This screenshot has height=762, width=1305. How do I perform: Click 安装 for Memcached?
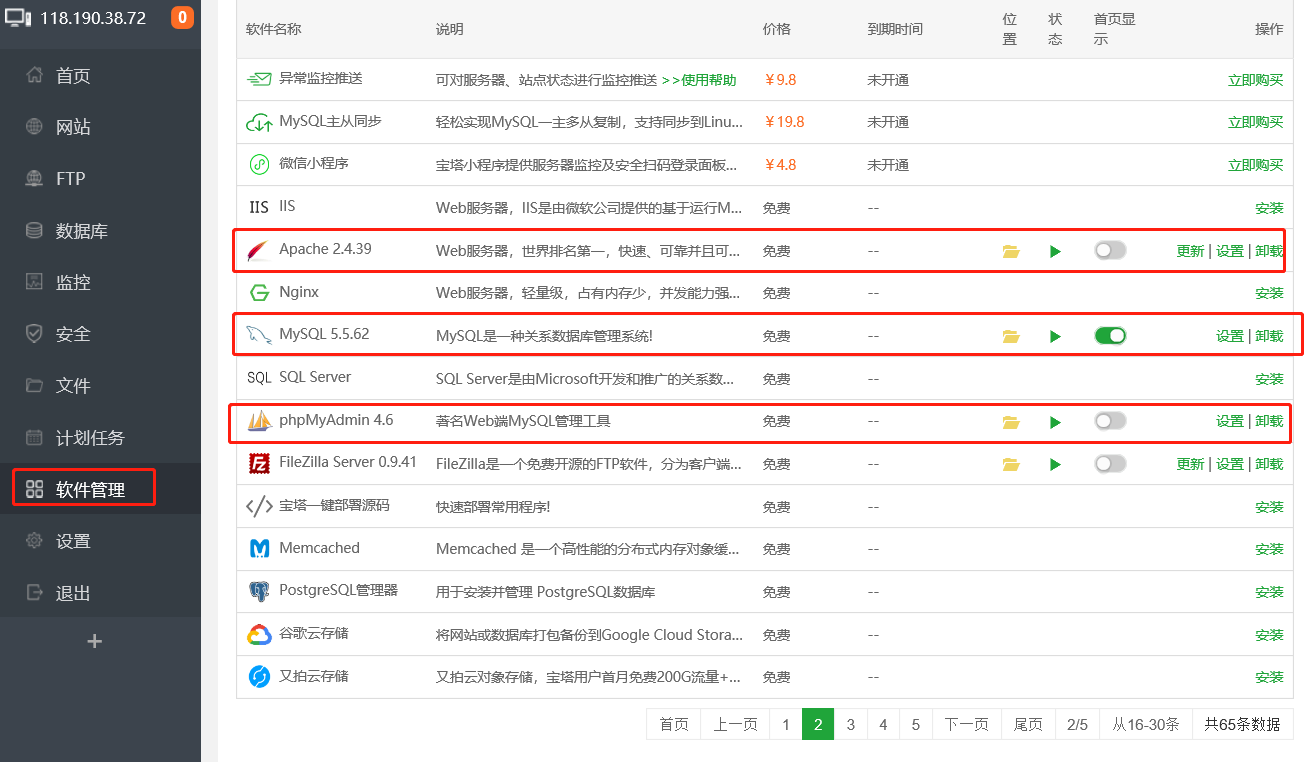1269,549
